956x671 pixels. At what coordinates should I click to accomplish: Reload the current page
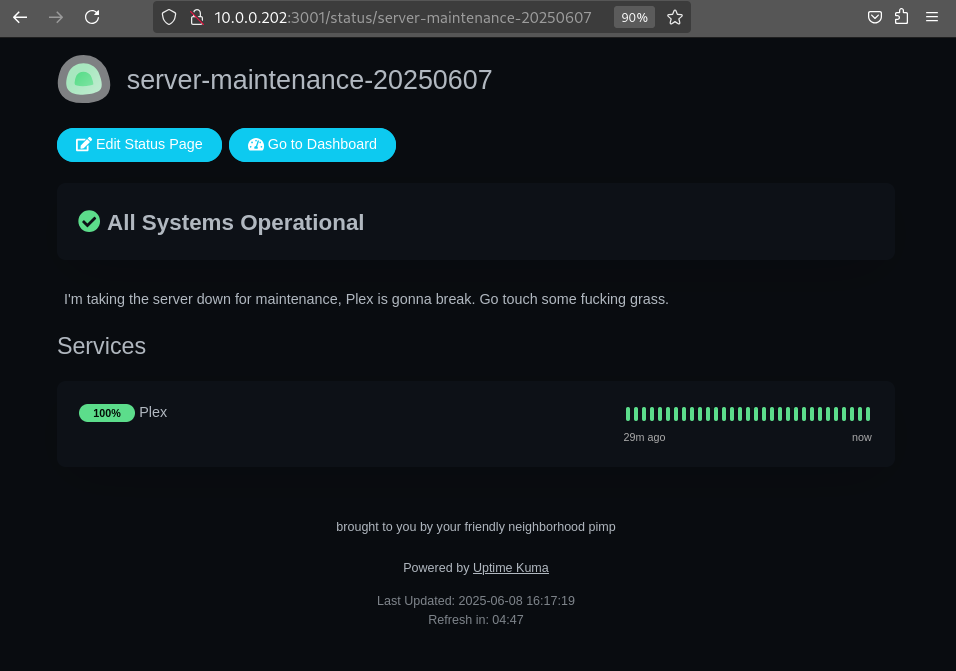[x=92, y=17]
